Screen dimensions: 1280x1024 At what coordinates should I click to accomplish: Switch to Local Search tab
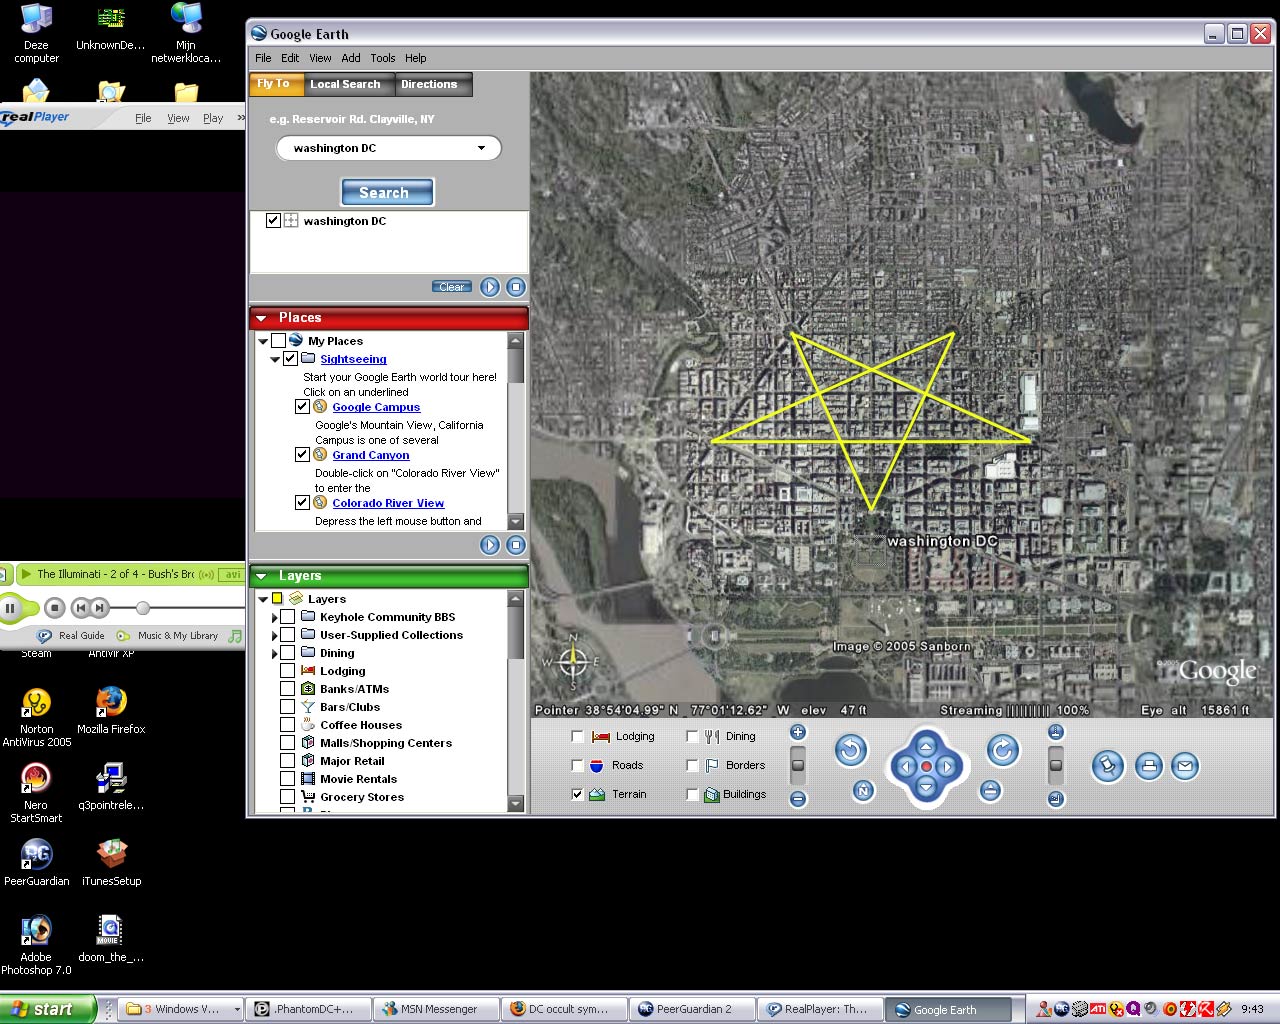pyautogui.click(x=345, y=84)
